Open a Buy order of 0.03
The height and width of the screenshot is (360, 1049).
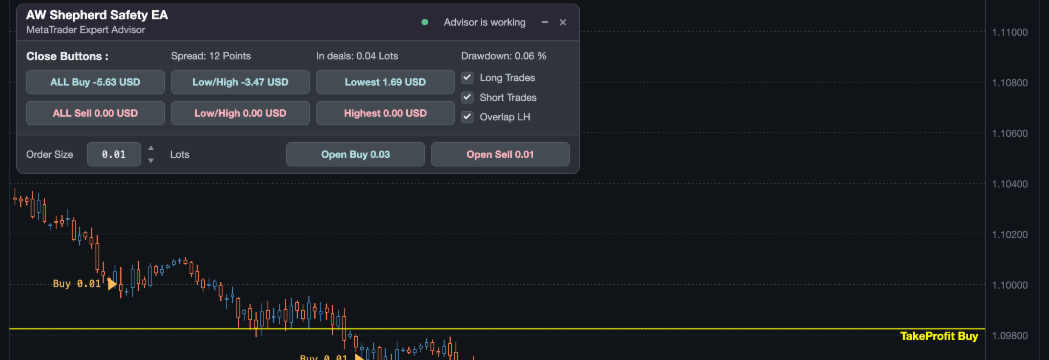[355, 155]
